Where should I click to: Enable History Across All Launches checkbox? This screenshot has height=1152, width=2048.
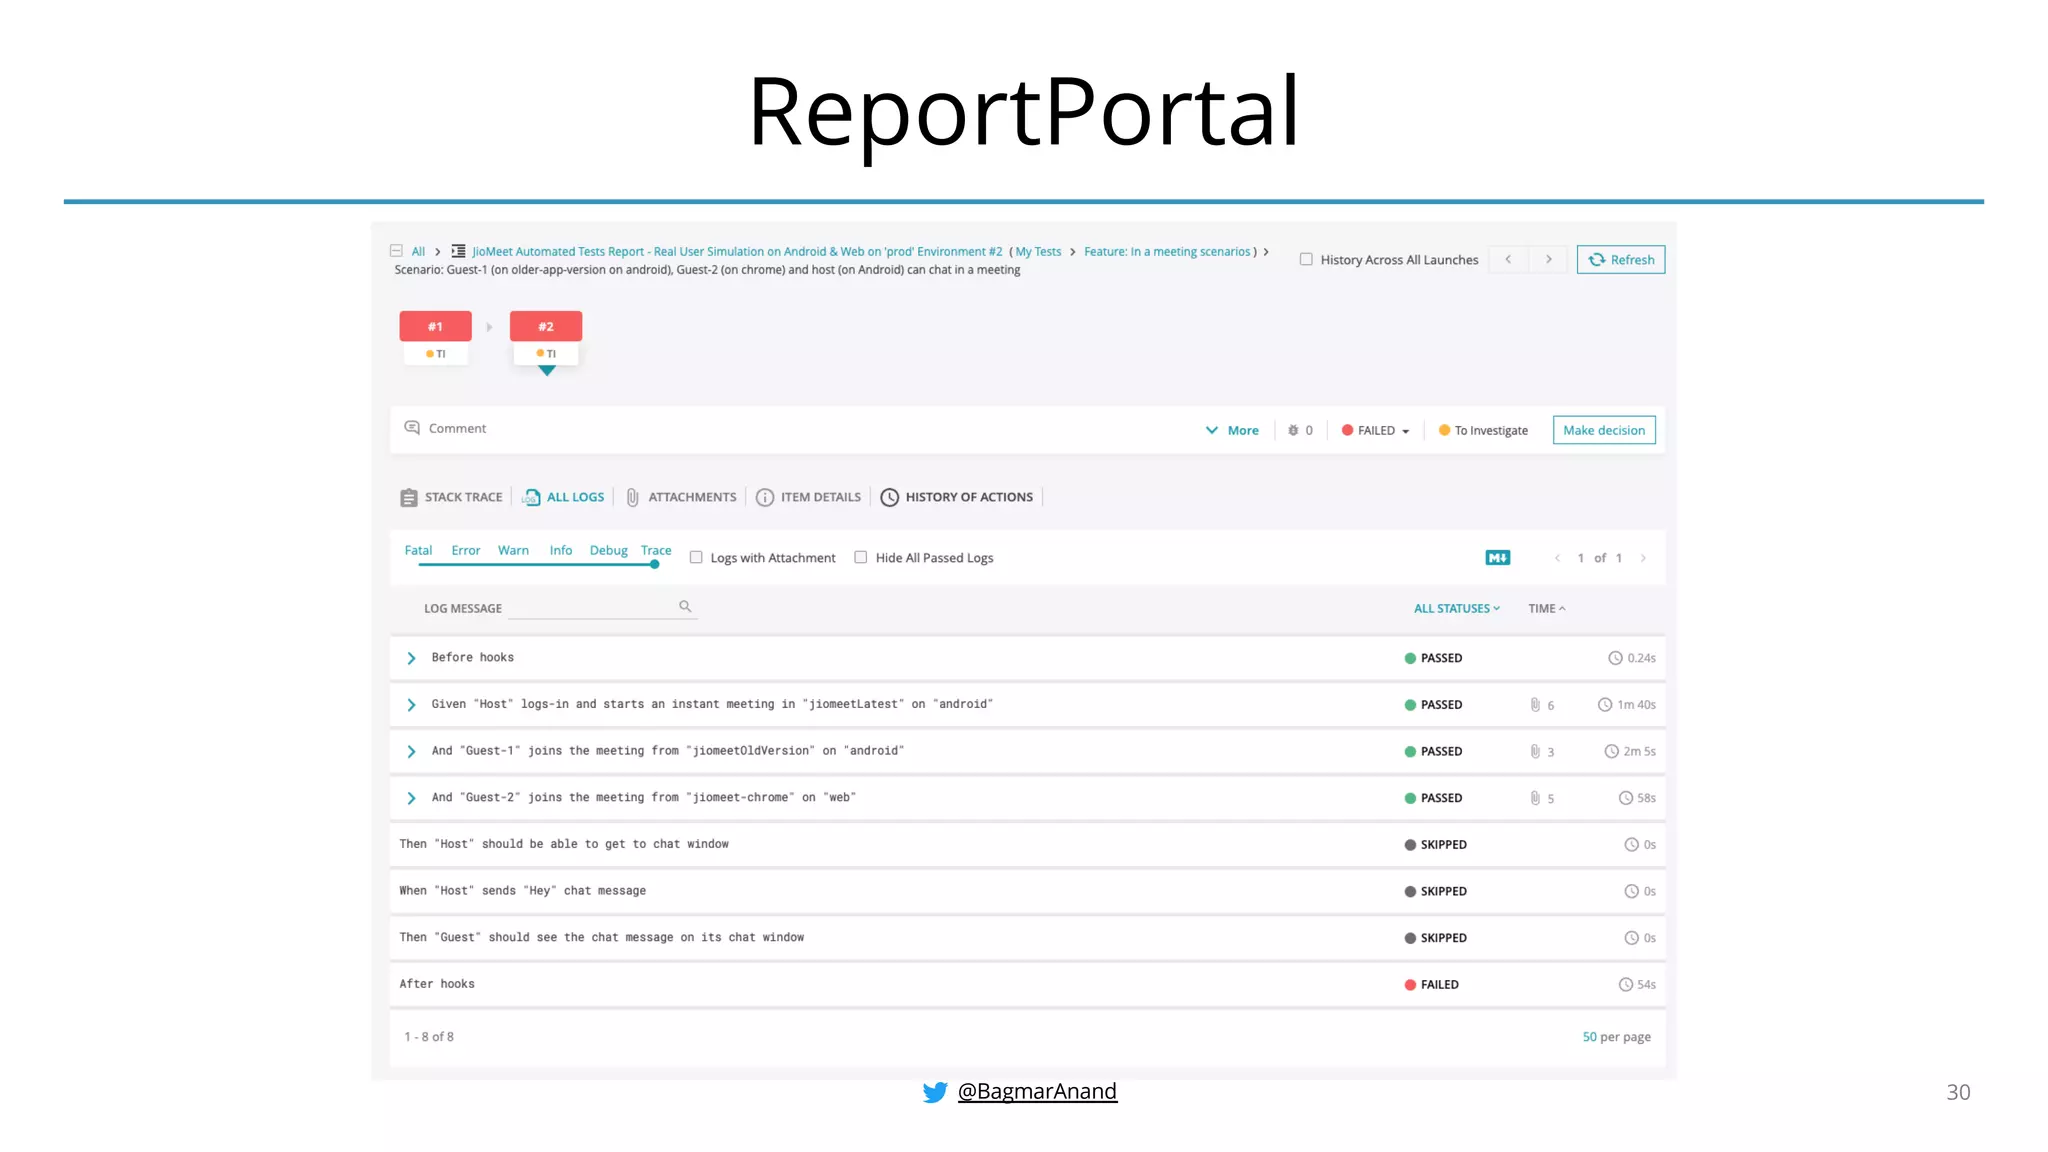point(1306,259)
